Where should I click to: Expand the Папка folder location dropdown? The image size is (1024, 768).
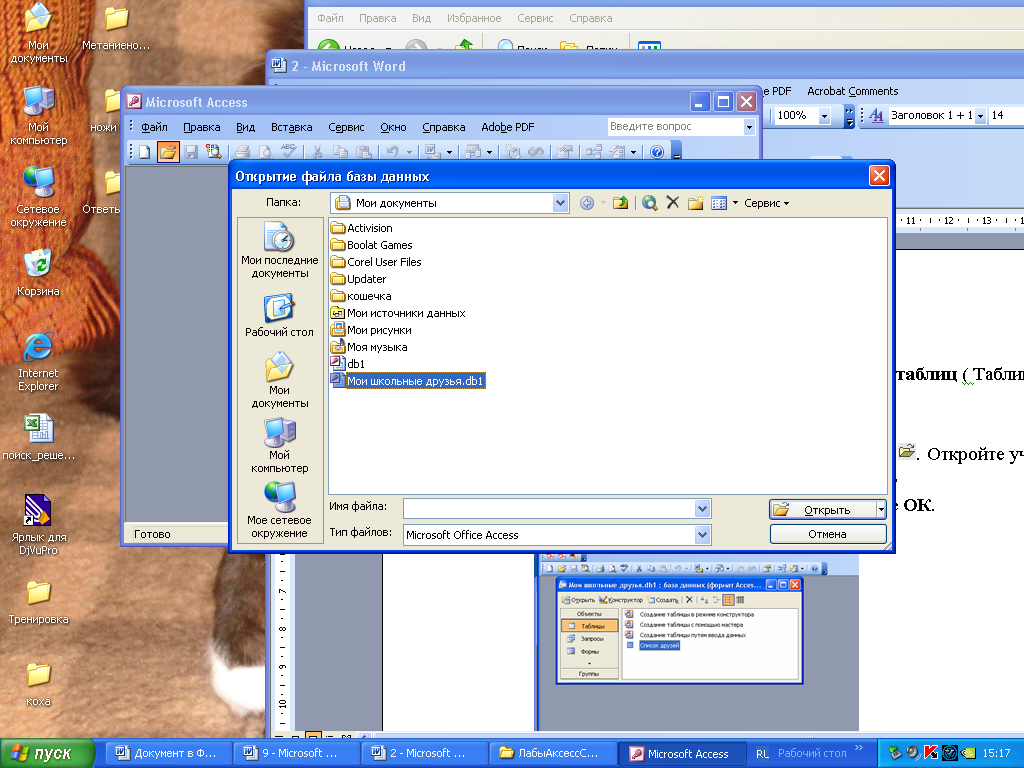[x=560, y=203]
